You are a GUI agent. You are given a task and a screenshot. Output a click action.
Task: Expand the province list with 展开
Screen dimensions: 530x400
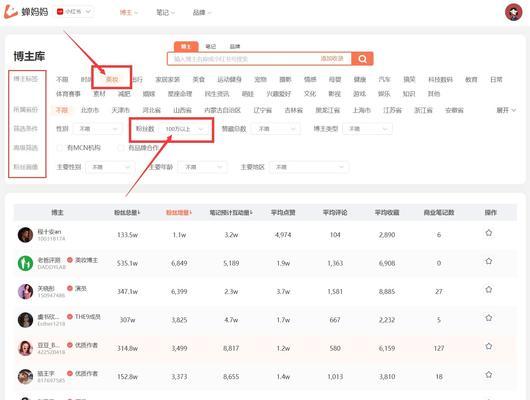pos(506,110)
